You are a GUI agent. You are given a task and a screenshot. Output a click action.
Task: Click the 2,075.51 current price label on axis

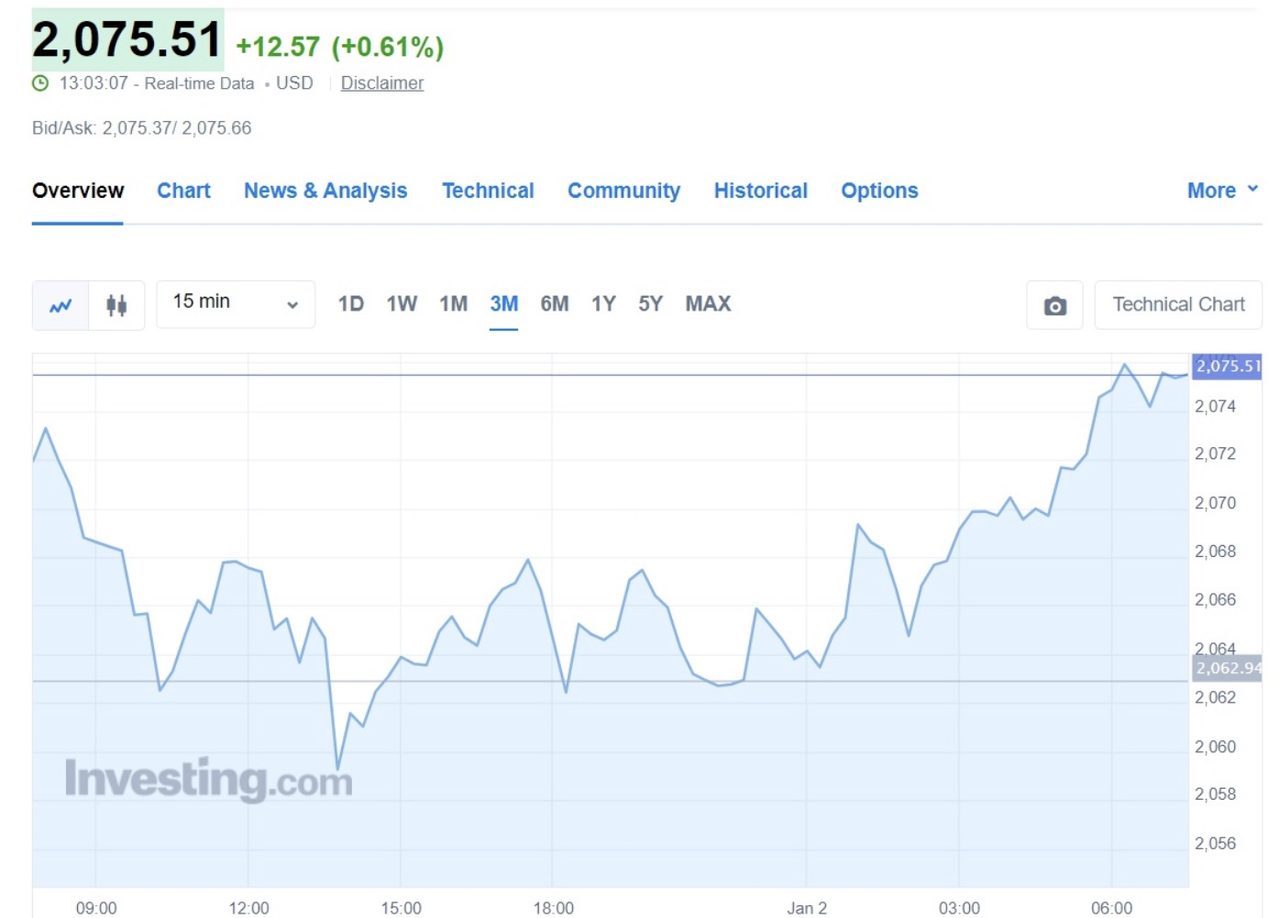click(1227, 366)
